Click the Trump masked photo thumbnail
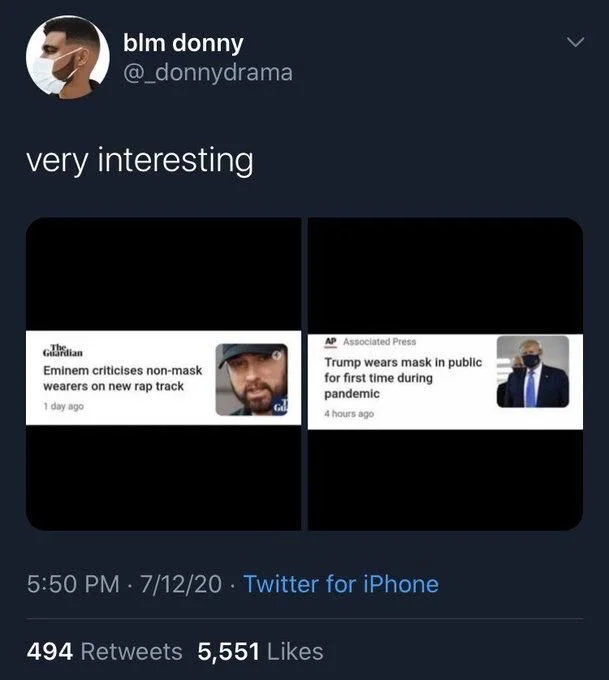This screenshot has width=609, height=680. [x=532, y=371]
